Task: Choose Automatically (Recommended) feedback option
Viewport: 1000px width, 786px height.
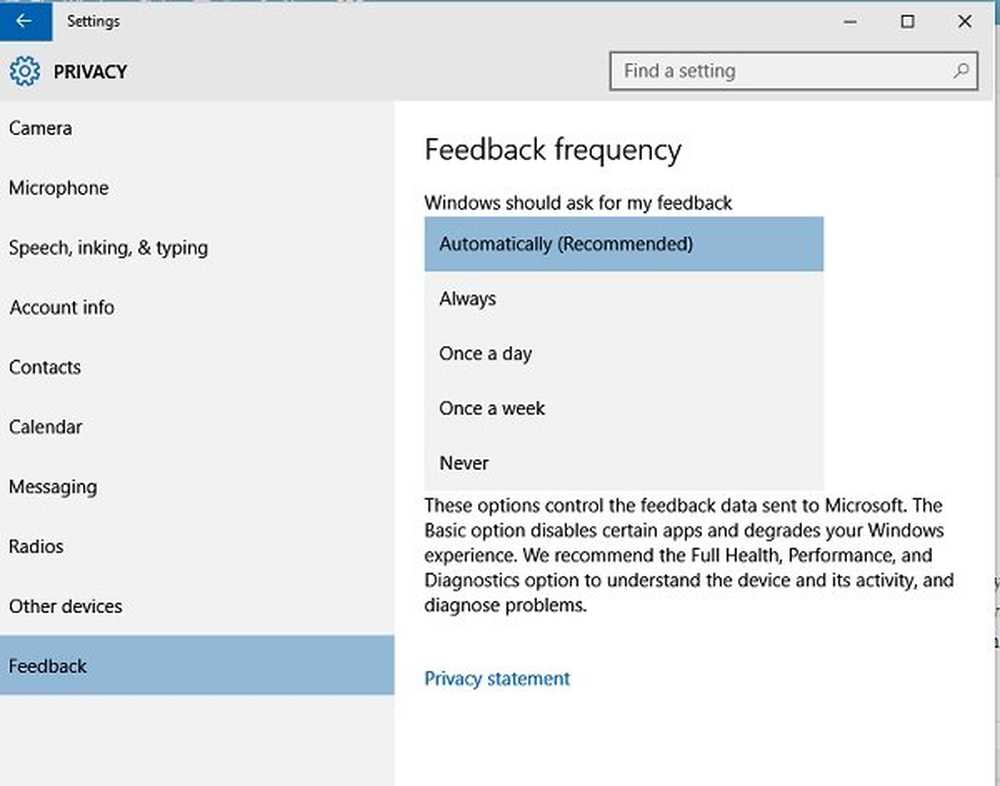Action: [x=624, y=244]
